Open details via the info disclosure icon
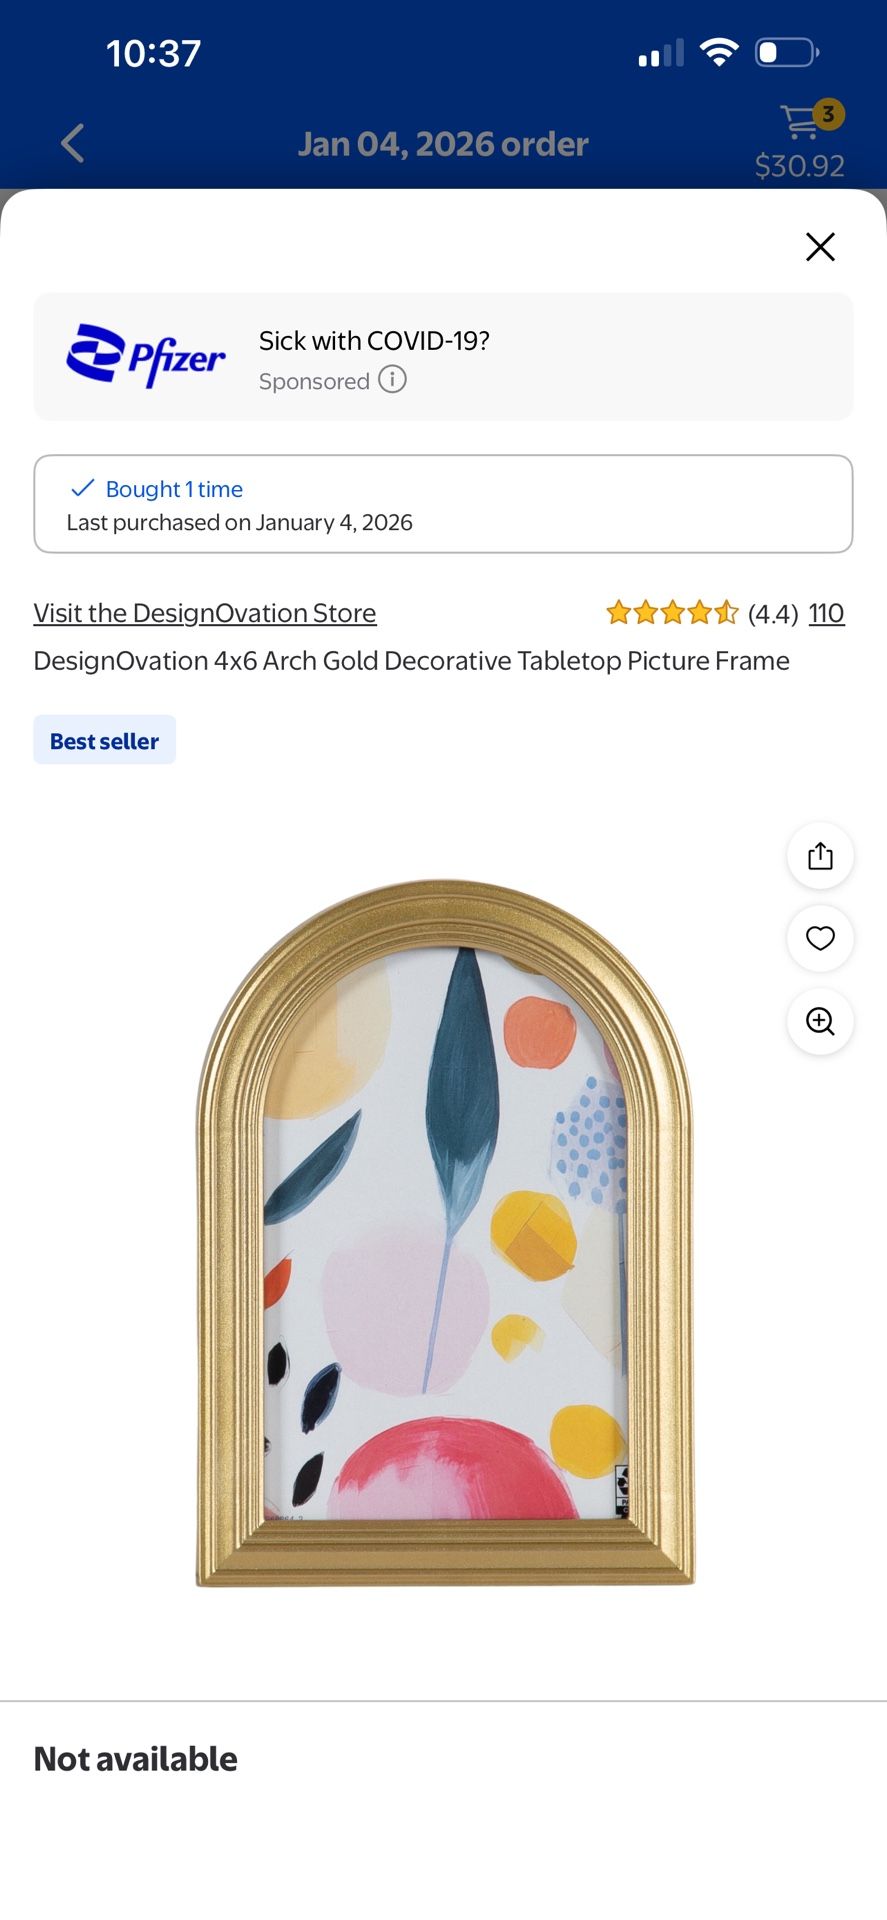 [393, 380]
